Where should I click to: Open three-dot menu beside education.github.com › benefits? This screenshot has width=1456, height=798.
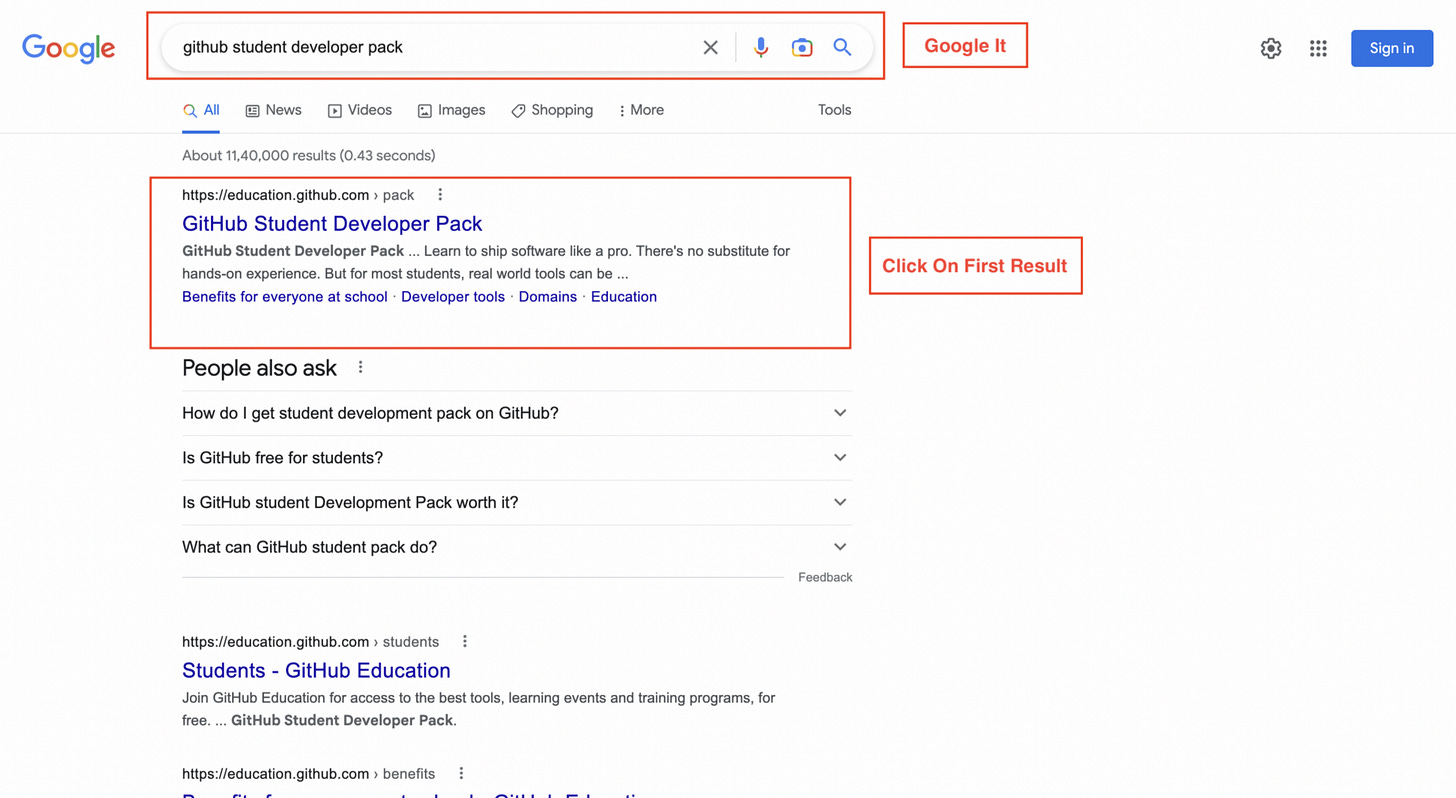pos(461,774)
